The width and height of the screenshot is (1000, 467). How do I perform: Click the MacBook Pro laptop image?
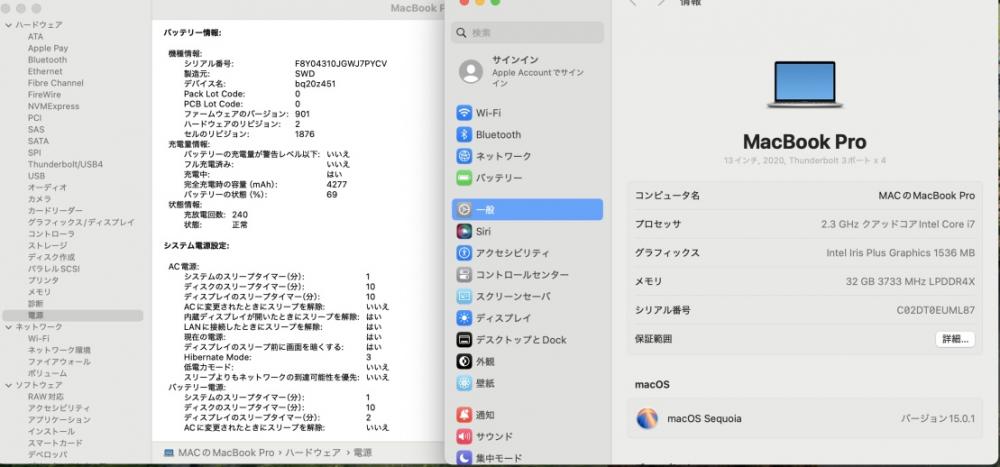click(804, 84)
